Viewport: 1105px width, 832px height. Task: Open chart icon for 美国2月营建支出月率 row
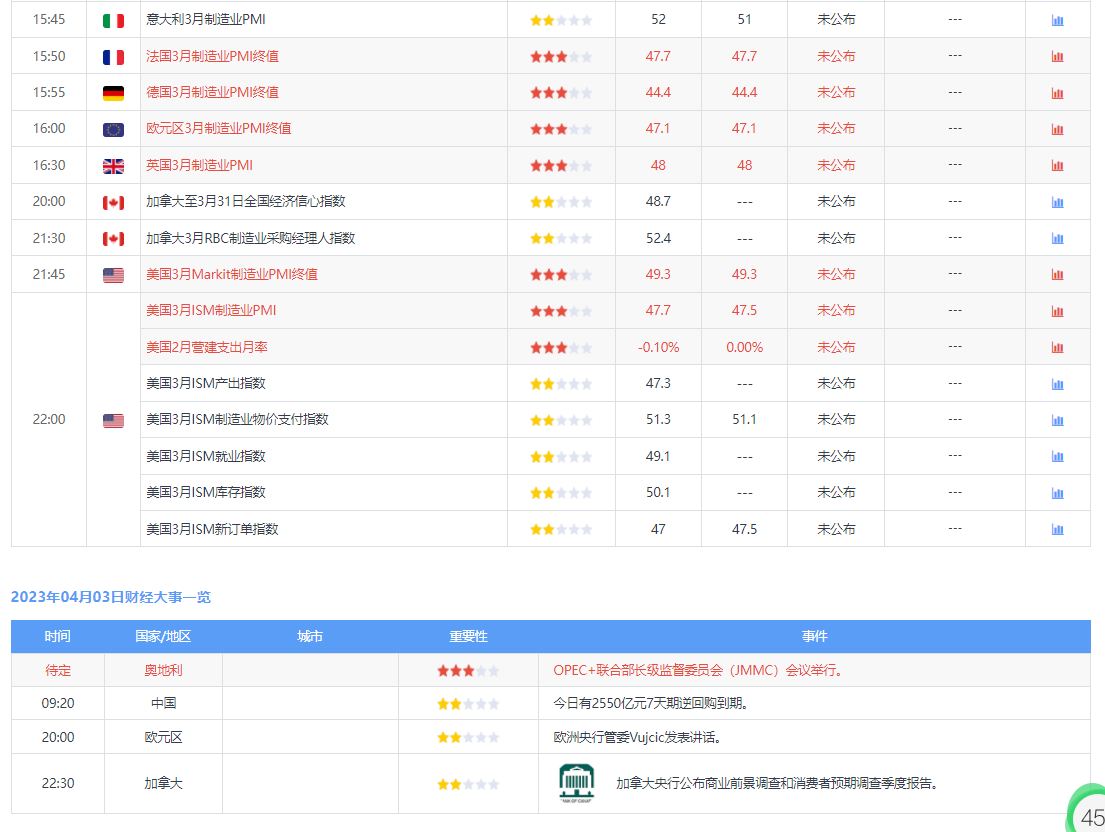tap(1057, 347)
